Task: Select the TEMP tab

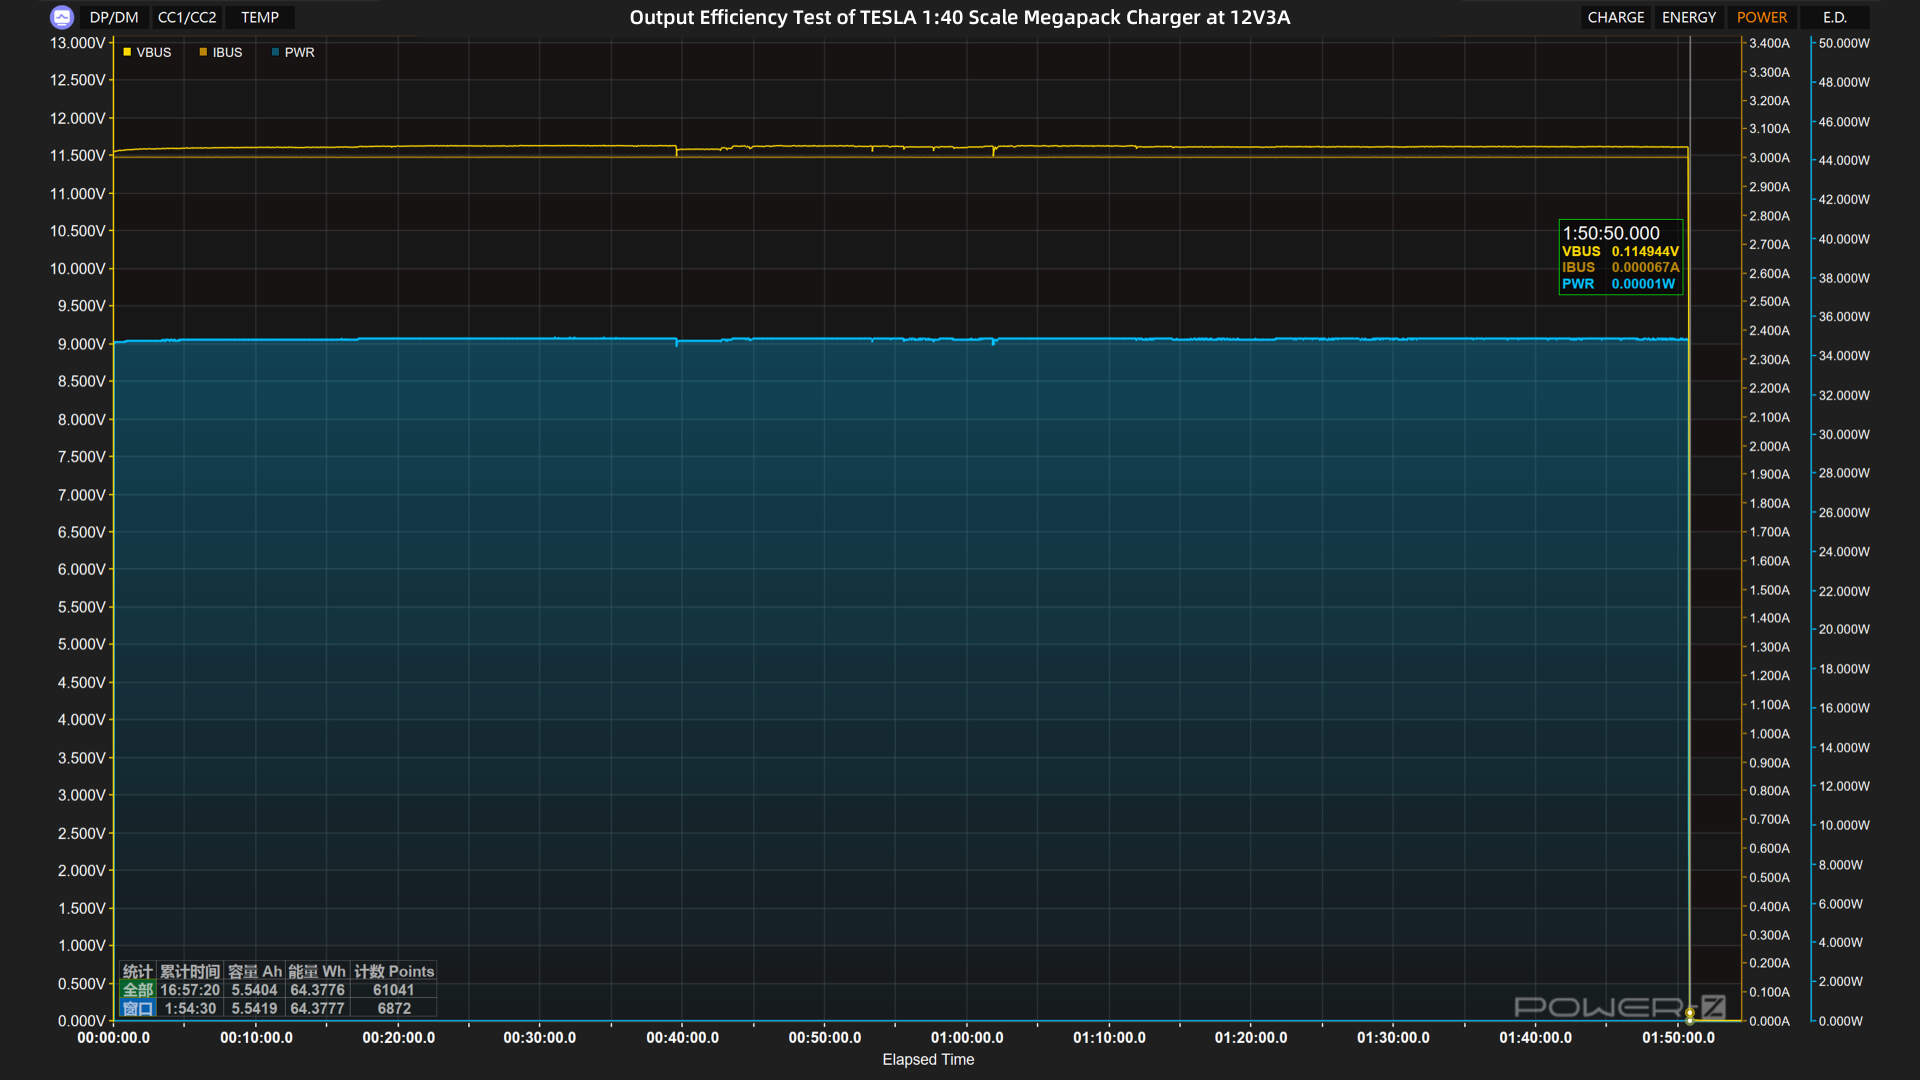Action: [260, 17]
